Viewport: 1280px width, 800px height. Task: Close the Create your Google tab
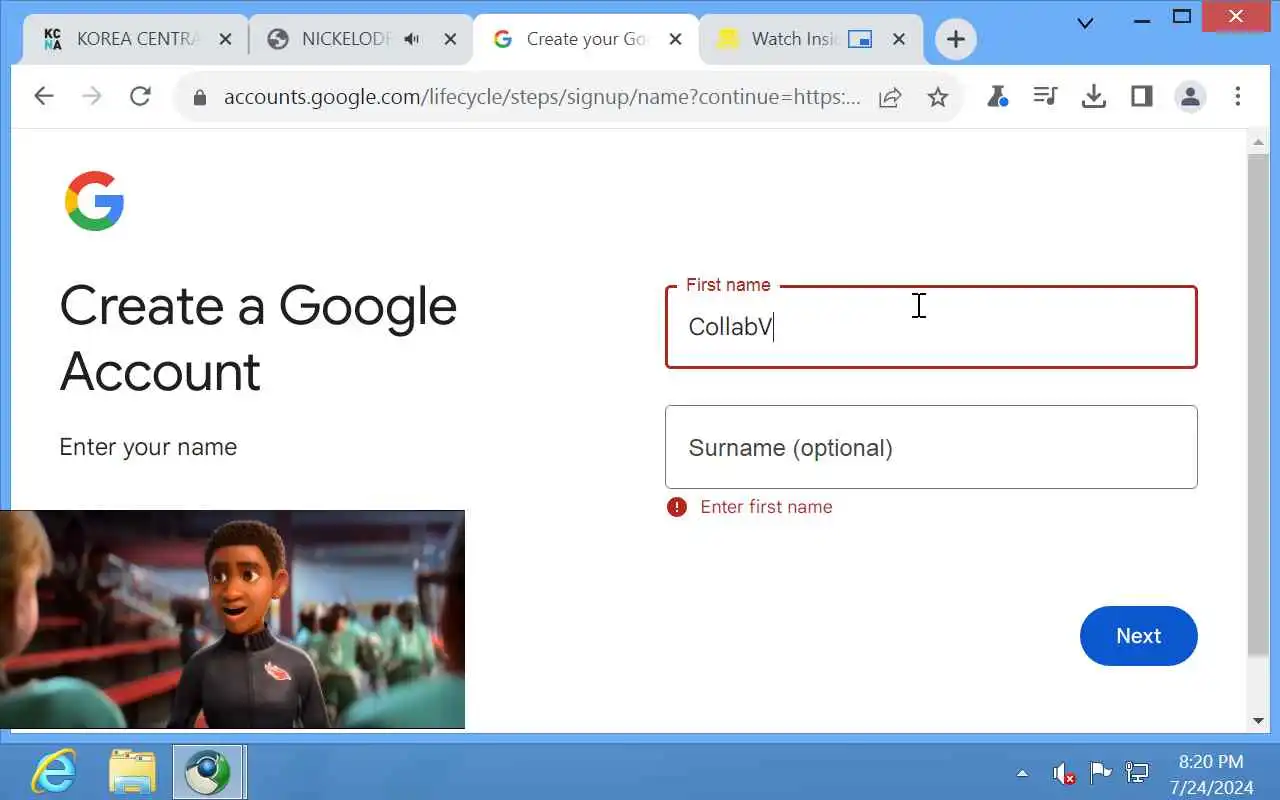point(675,39)
